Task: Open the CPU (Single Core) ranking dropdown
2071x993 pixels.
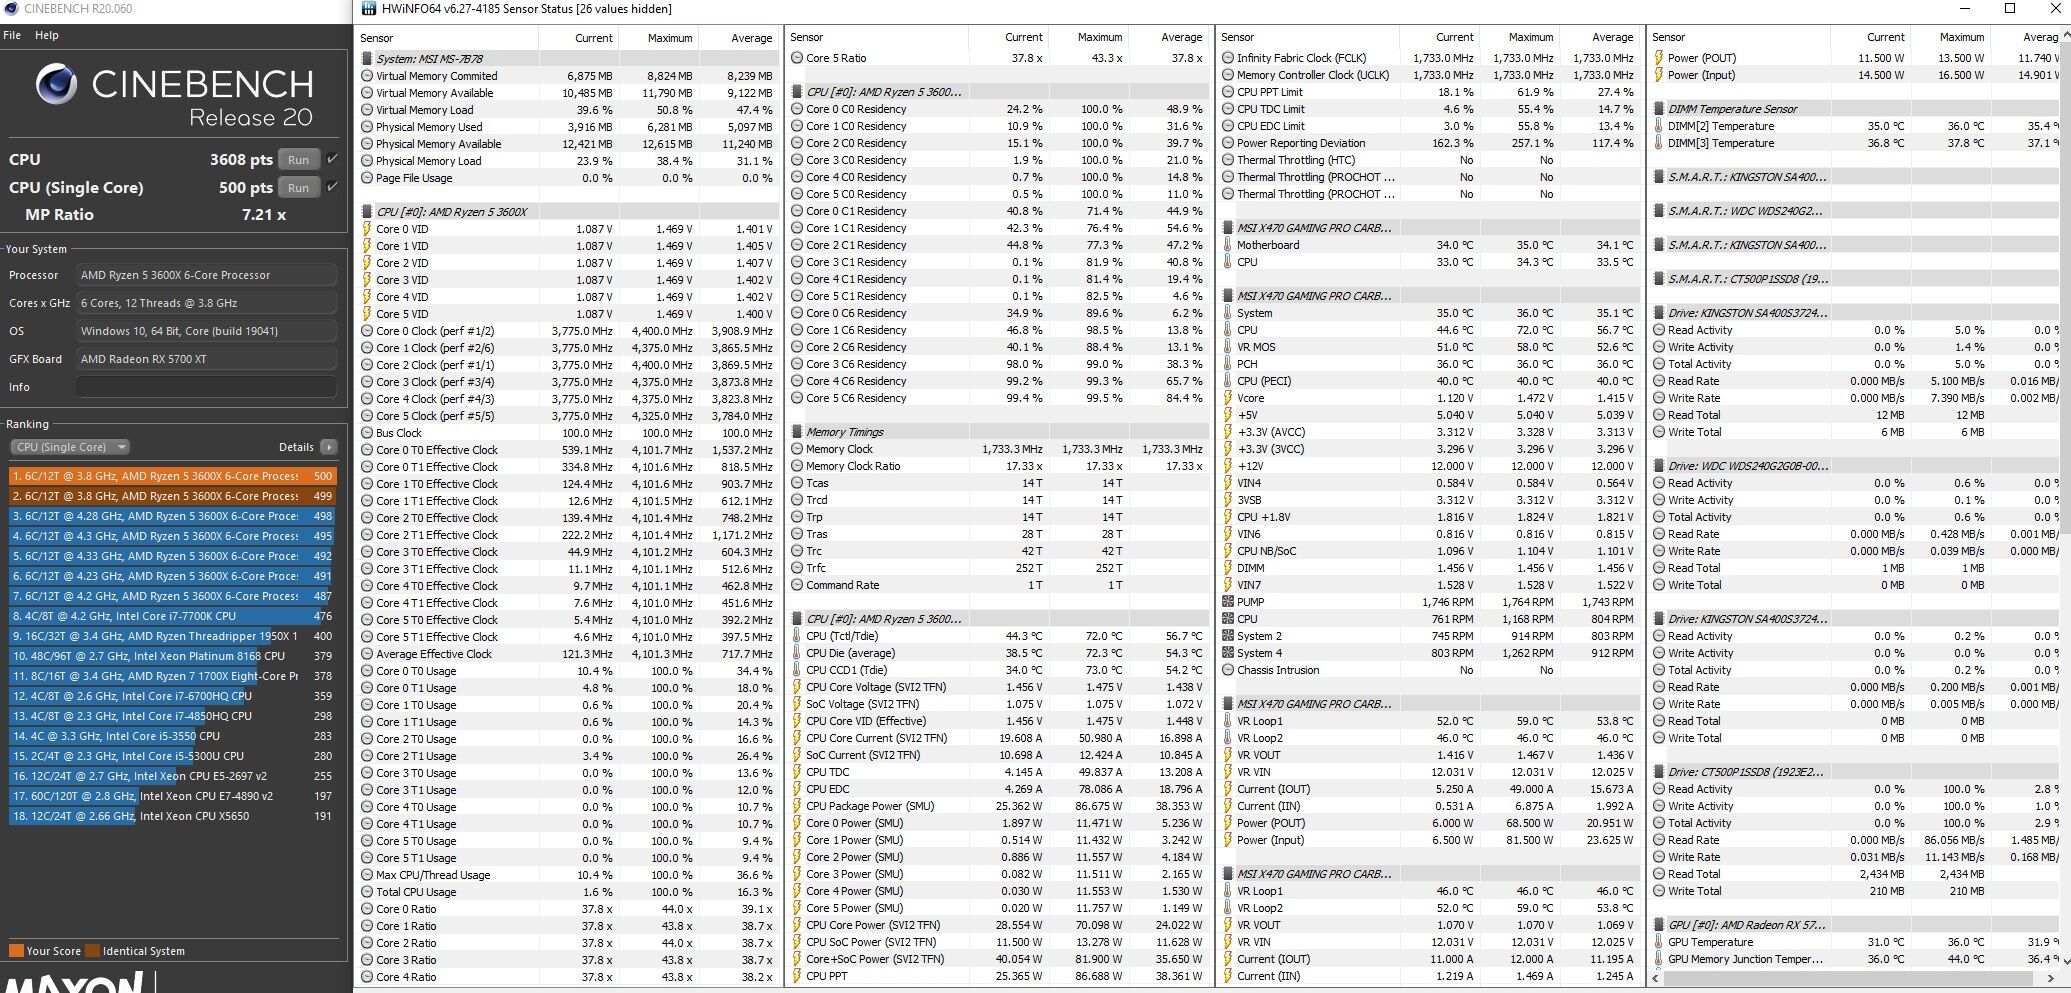Action: 70,447
